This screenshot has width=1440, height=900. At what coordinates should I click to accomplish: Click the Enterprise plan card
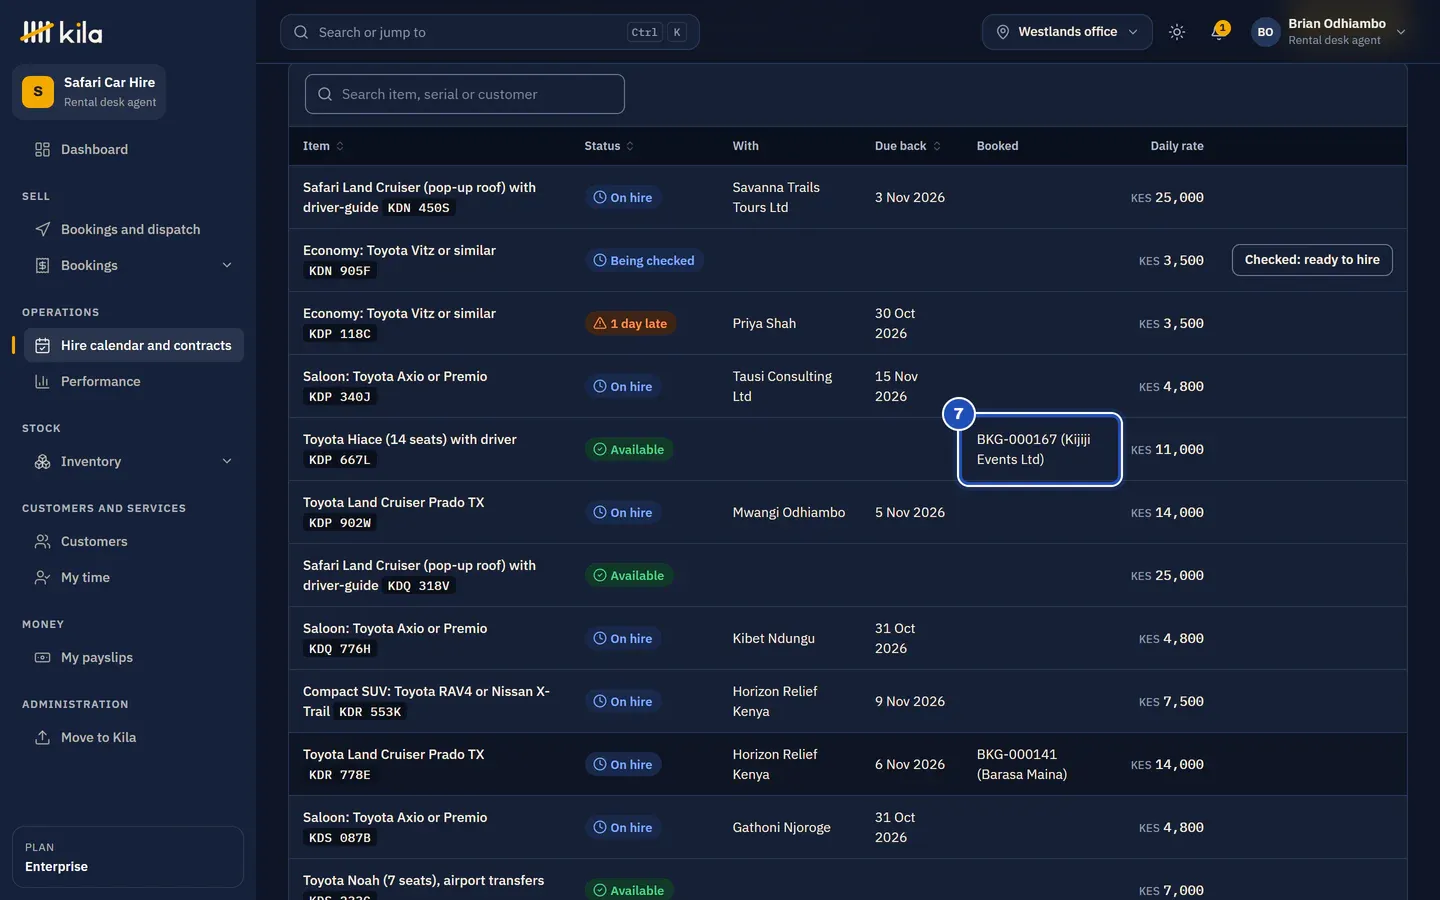(128, 857)
